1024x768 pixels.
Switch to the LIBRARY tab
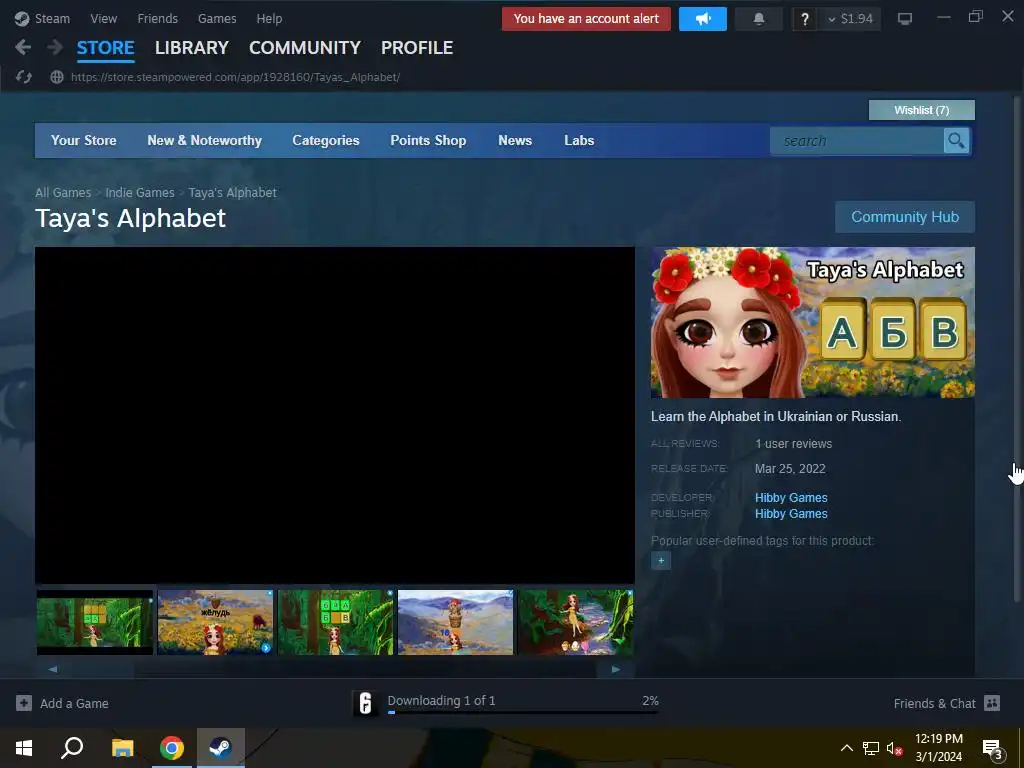(192, 48)
